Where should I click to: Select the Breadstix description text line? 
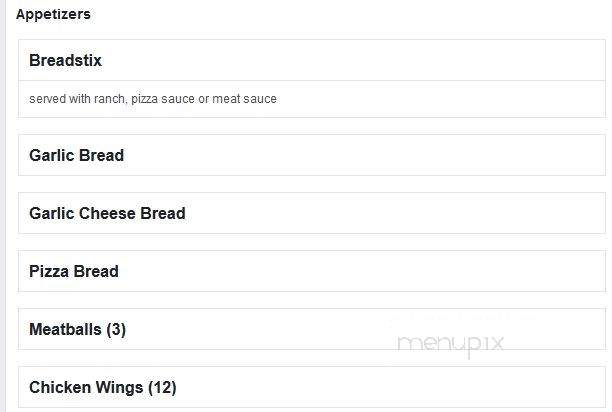click(153, 99)
